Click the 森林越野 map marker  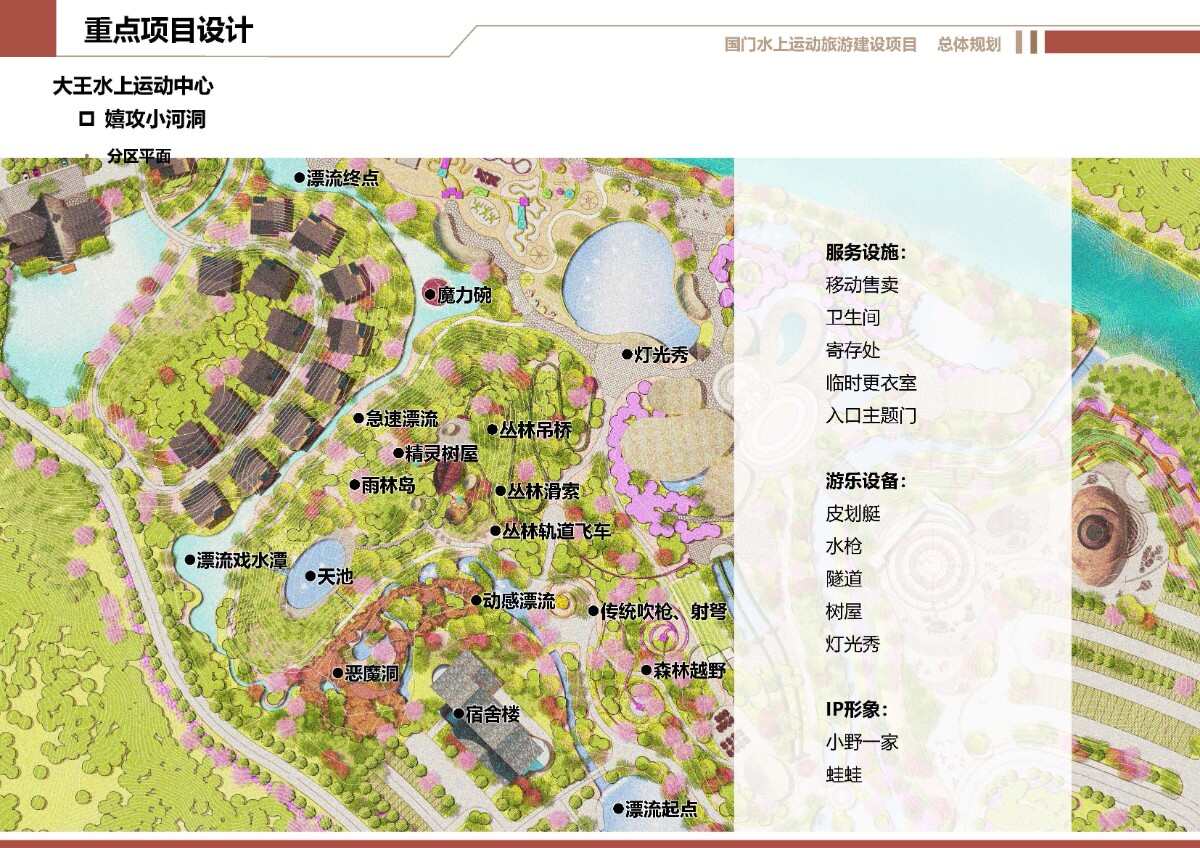point(646,670)
